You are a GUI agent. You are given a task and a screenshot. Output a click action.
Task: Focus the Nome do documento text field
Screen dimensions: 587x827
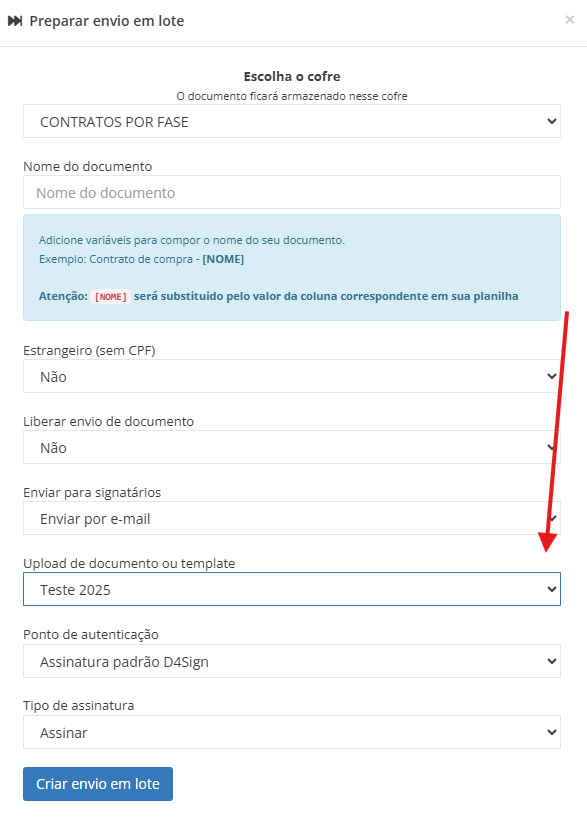click(x=292, y=193)
